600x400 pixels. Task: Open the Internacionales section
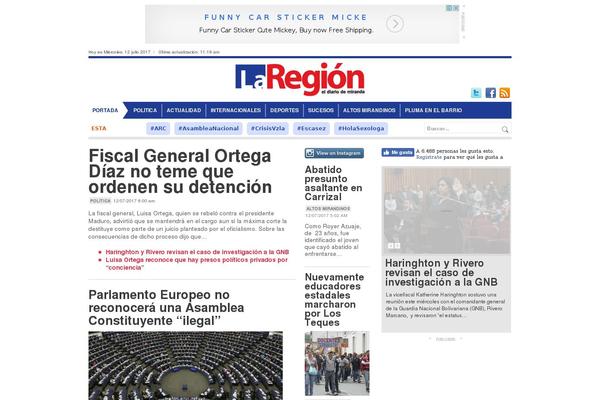[236, 110]
